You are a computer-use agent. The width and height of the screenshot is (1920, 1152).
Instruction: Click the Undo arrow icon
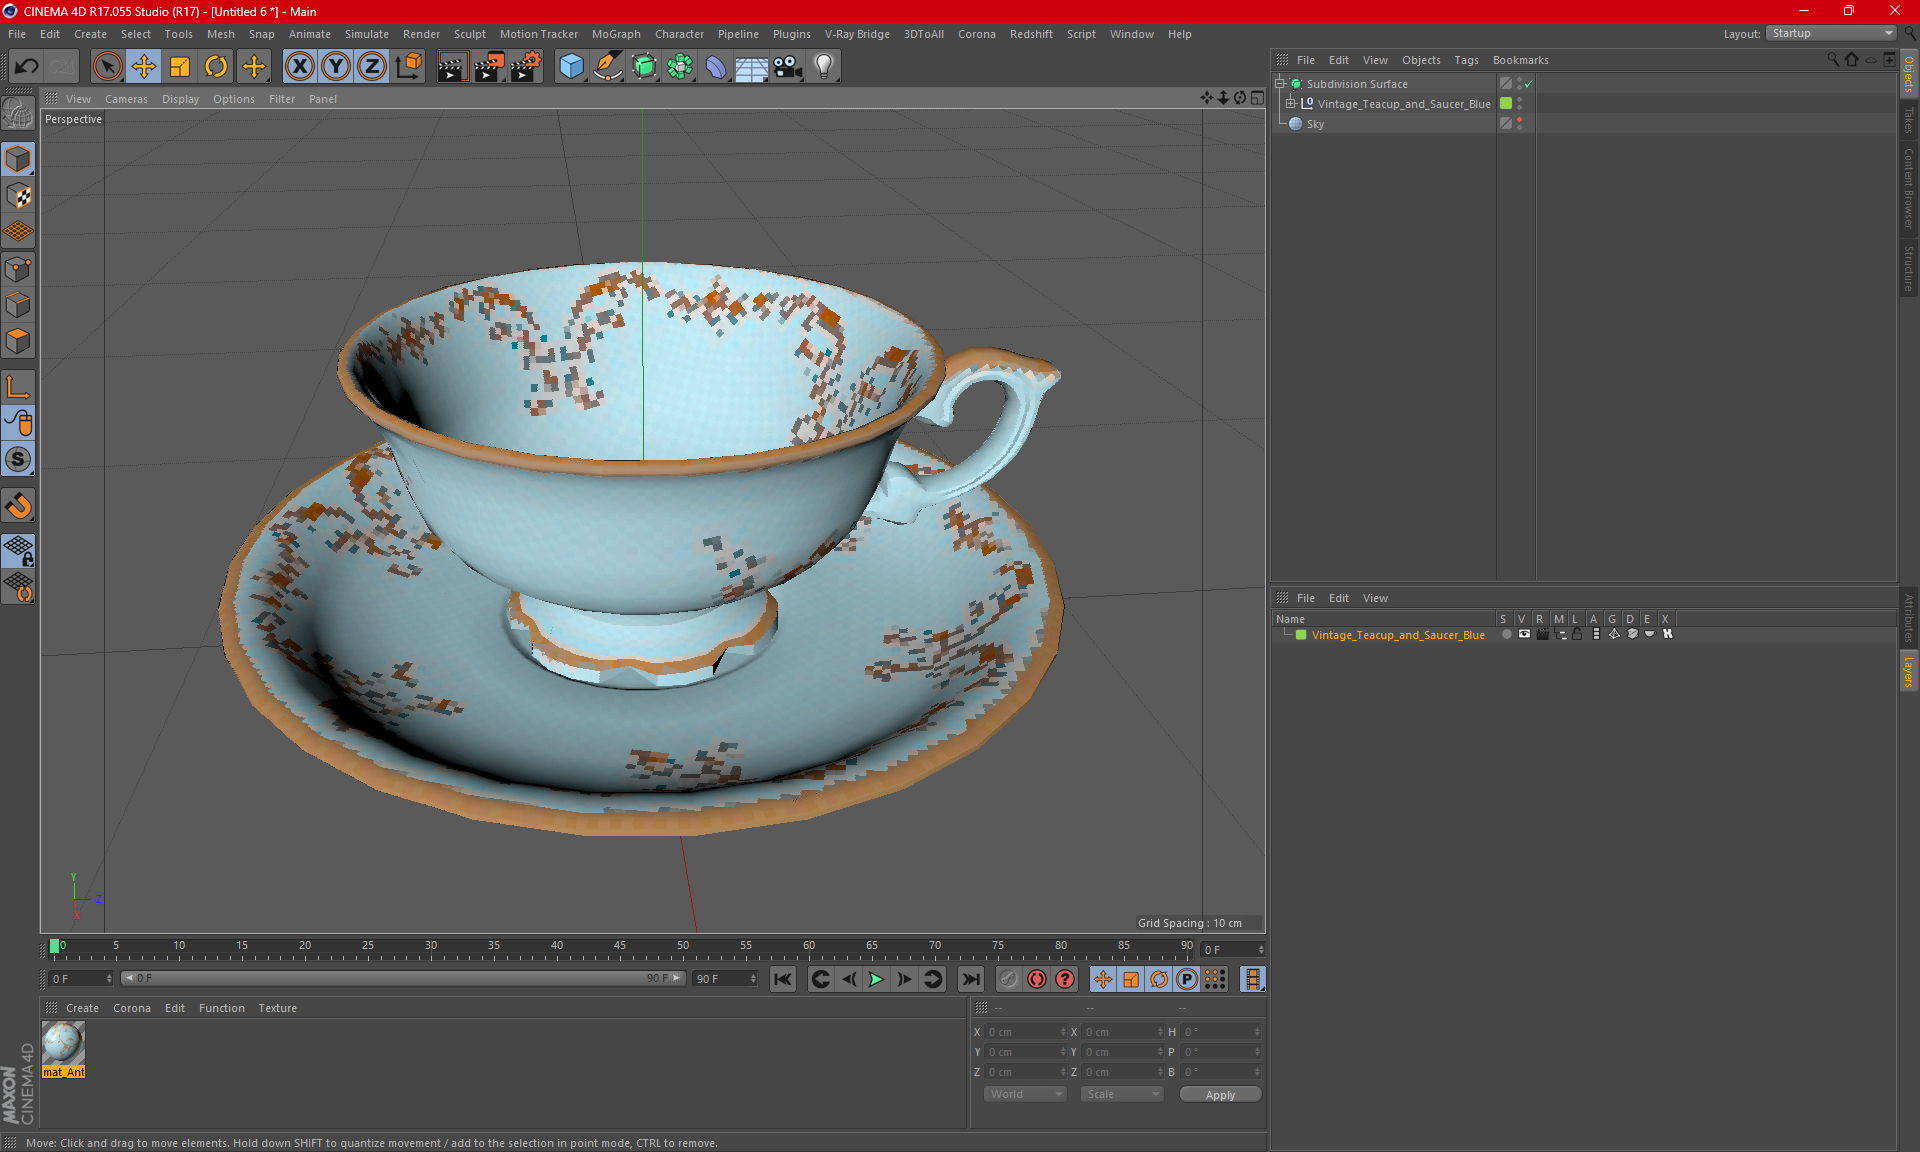pos(27,67)
